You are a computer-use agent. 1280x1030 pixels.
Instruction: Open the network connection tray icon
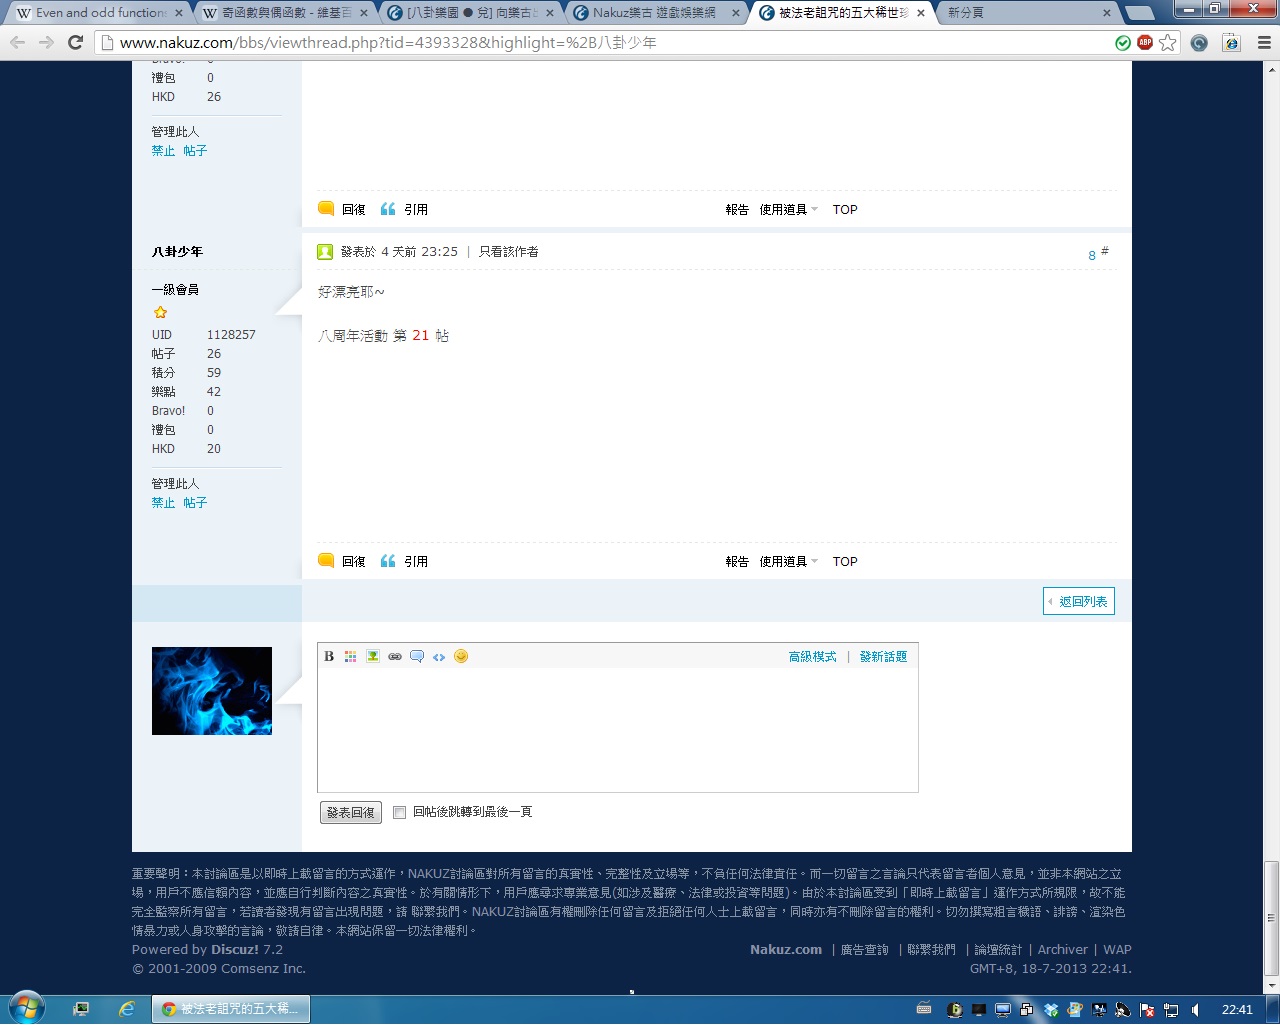click(1171, 1010)
